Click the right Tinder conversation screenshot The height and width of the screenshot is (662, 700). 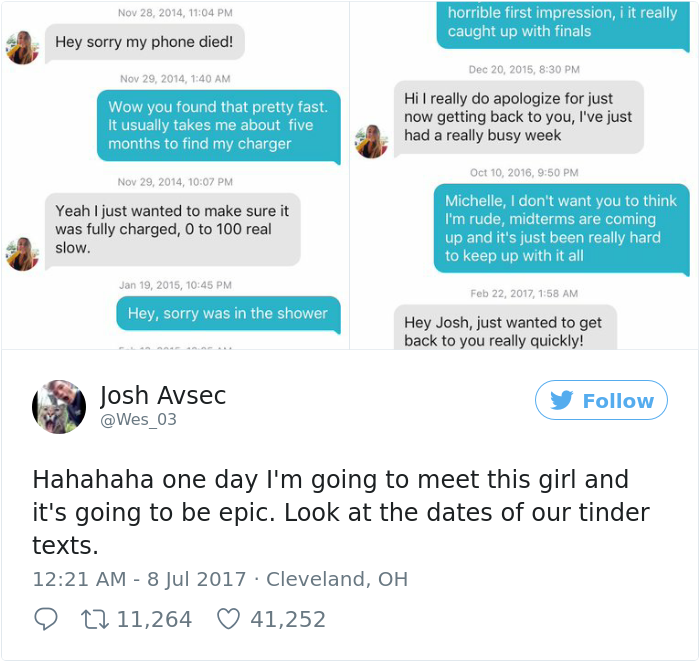524,175
